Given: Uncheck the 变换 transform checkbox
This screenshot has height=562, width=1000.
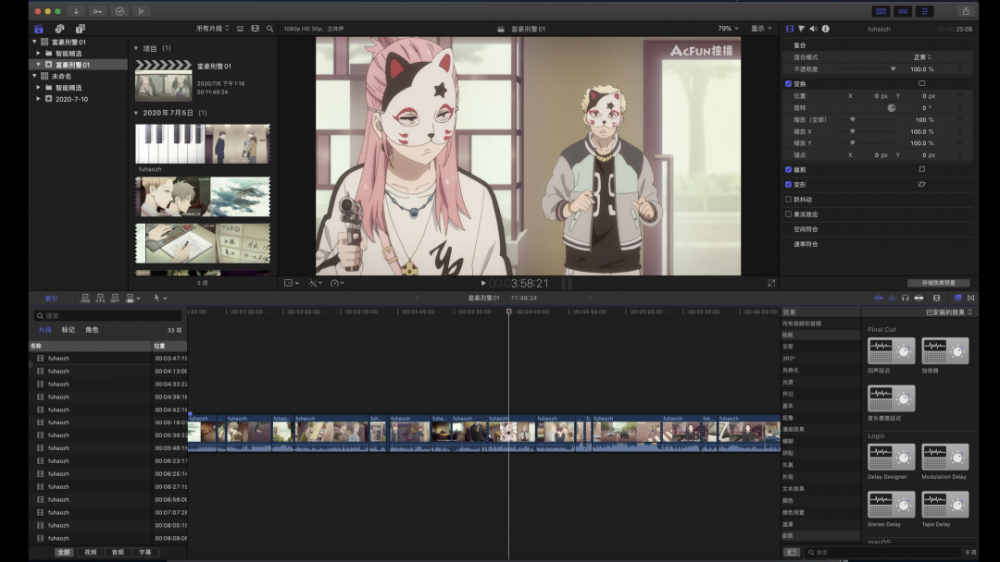Looking at the screenshot, I should [788, 84].
